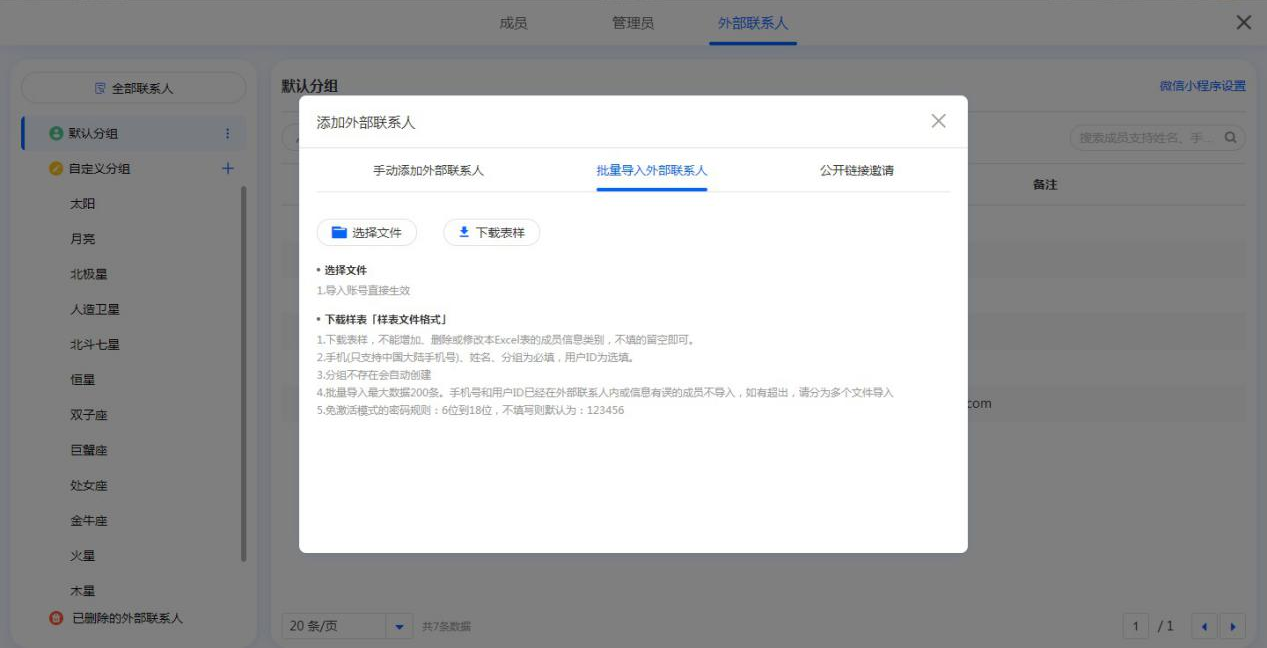This screenshot has height=648, width=1267.
Task: Click the plus icon beside 自定义分组
Action: pos(227,169)
